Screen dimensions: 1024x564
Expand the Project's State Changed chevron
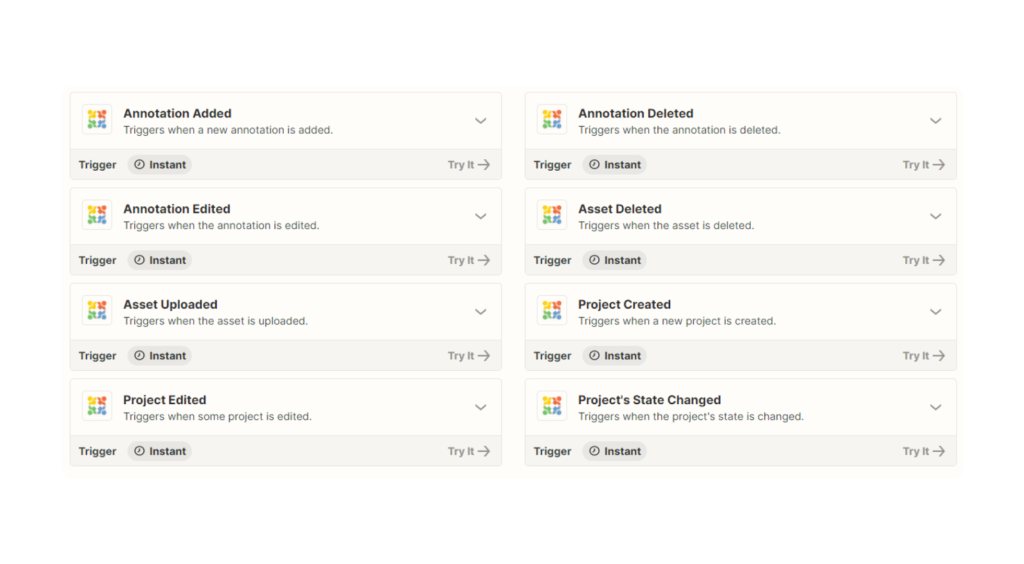(935, 407)
